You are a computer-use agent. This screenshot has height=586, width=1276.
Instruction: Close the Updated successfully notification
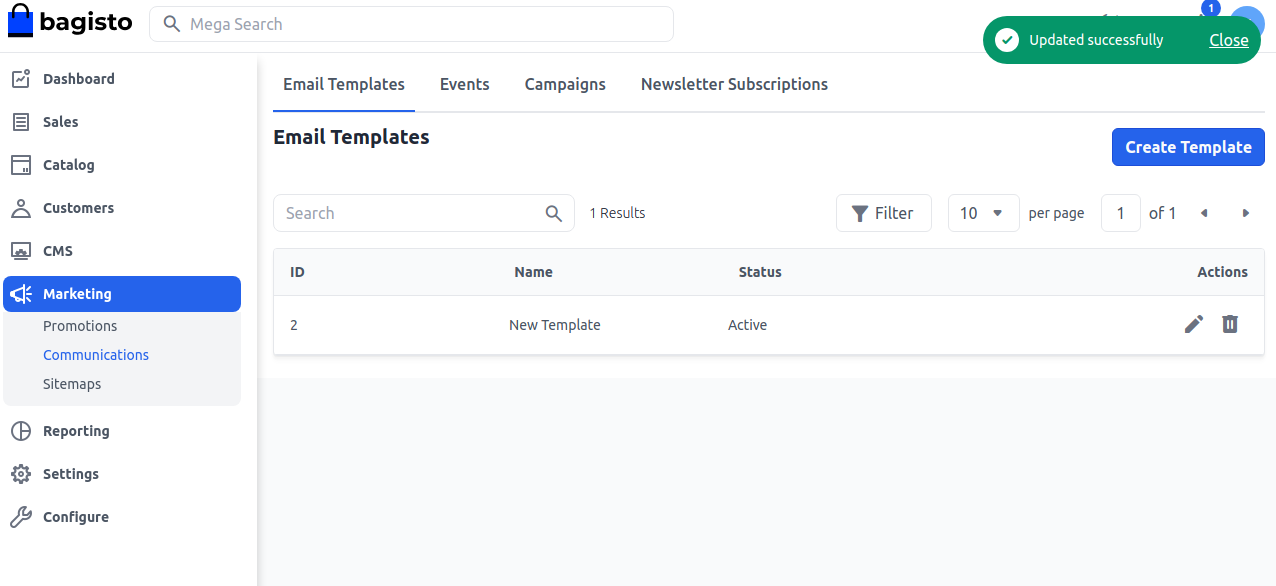pyautogui.click(x=1228, y=40)
